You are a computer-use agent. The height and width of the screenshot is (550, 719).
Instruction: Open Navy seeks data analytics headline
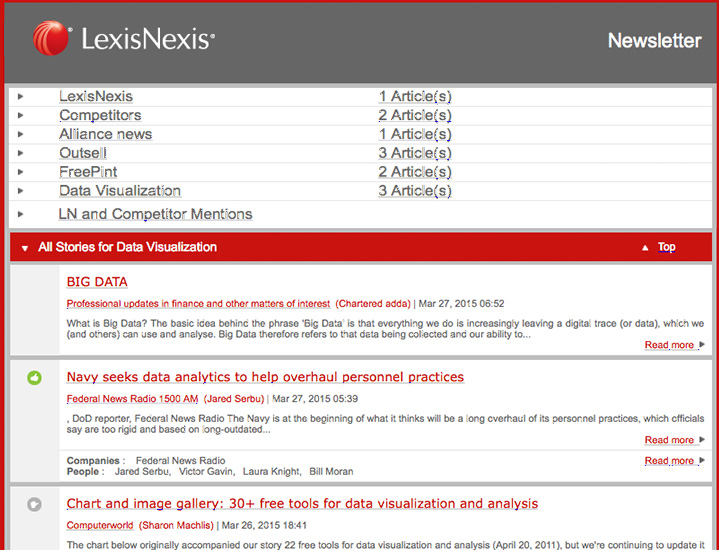[265, 377]
